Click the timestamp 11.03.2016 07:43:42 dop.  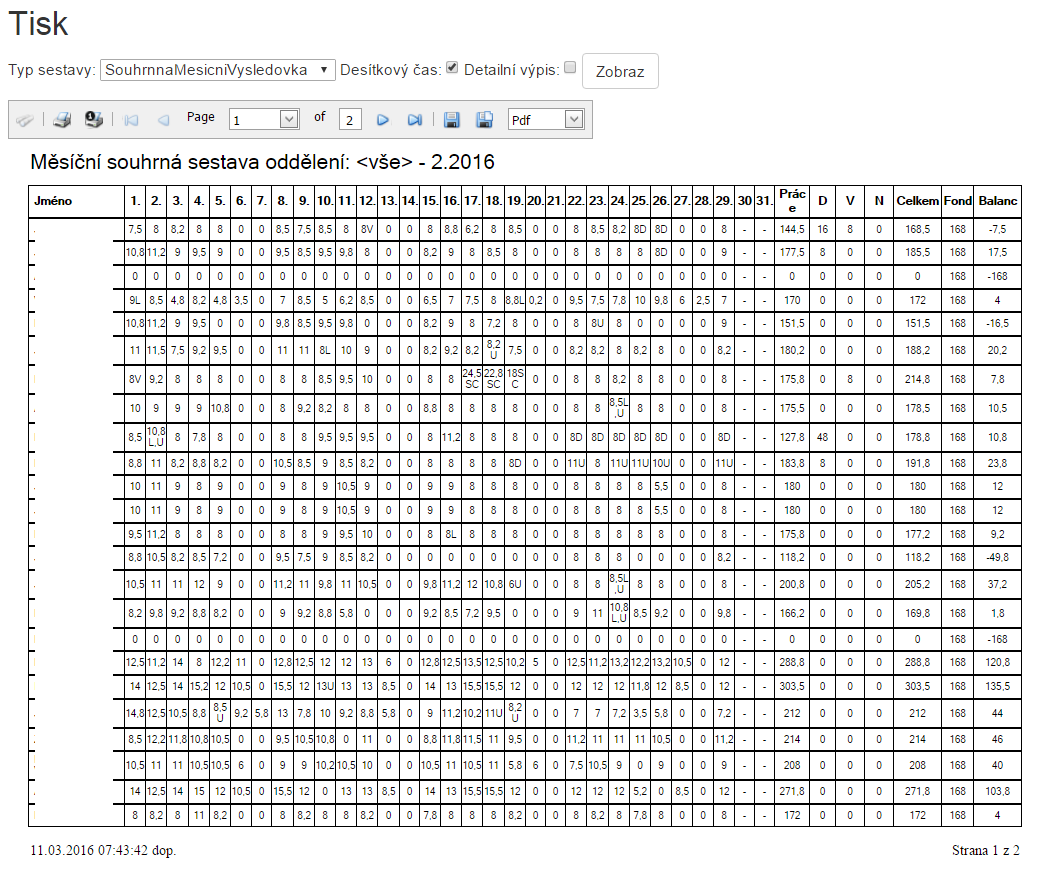point(103,850)
